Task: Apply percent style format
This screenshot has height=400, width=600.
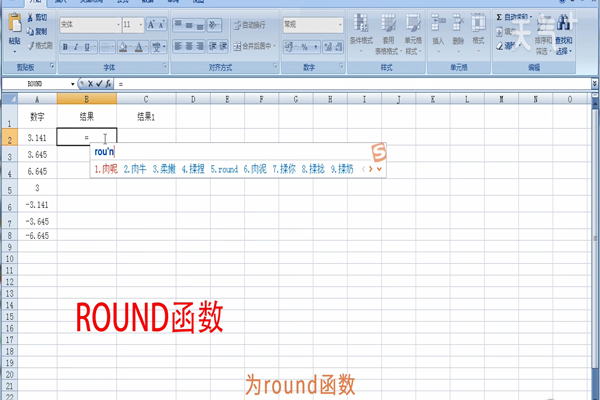Action: 305,47
